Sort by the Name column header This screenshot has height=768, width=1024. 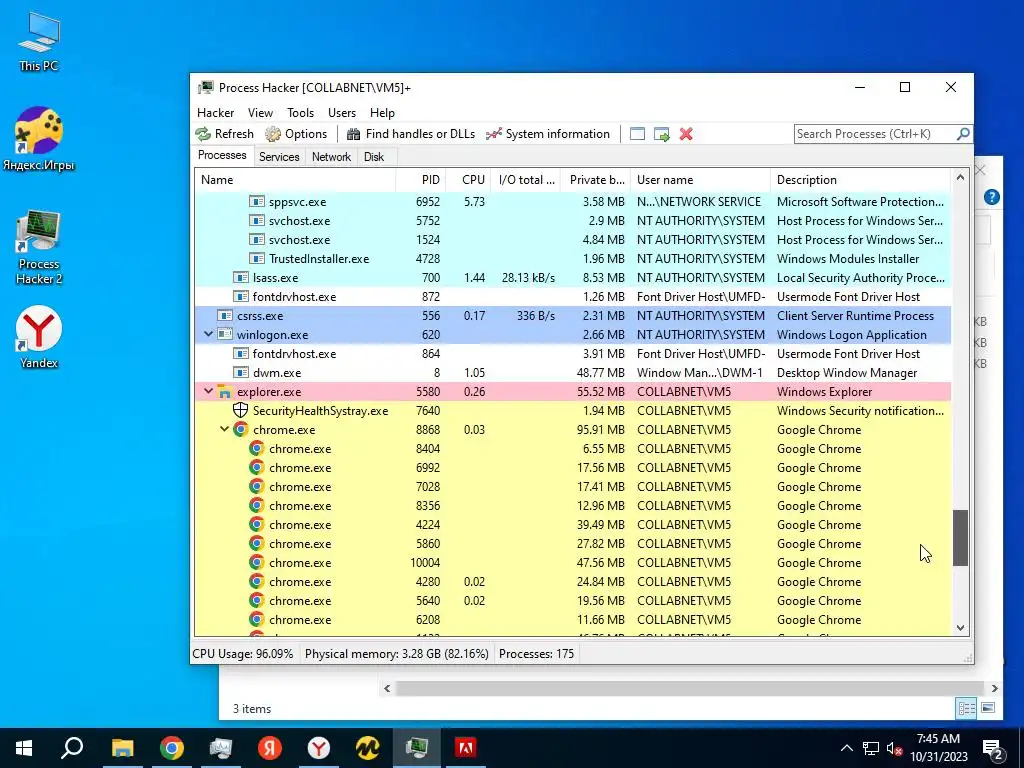[x=295, y=180]
